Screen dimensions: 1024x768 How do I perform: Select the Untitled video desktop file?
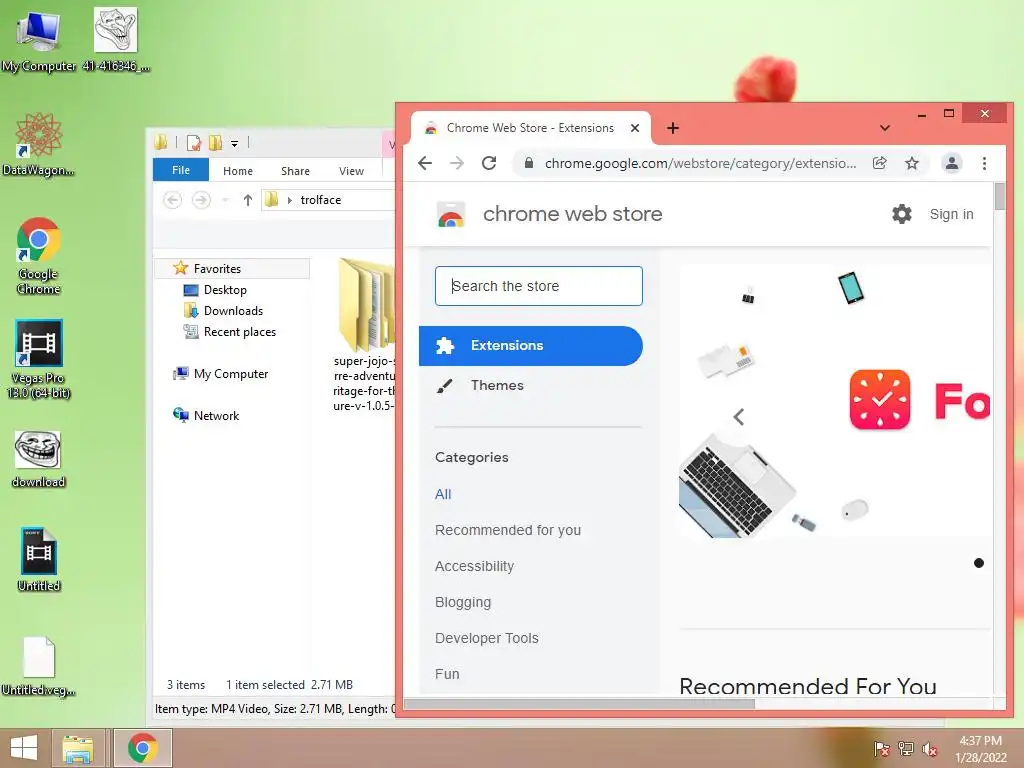39,560
